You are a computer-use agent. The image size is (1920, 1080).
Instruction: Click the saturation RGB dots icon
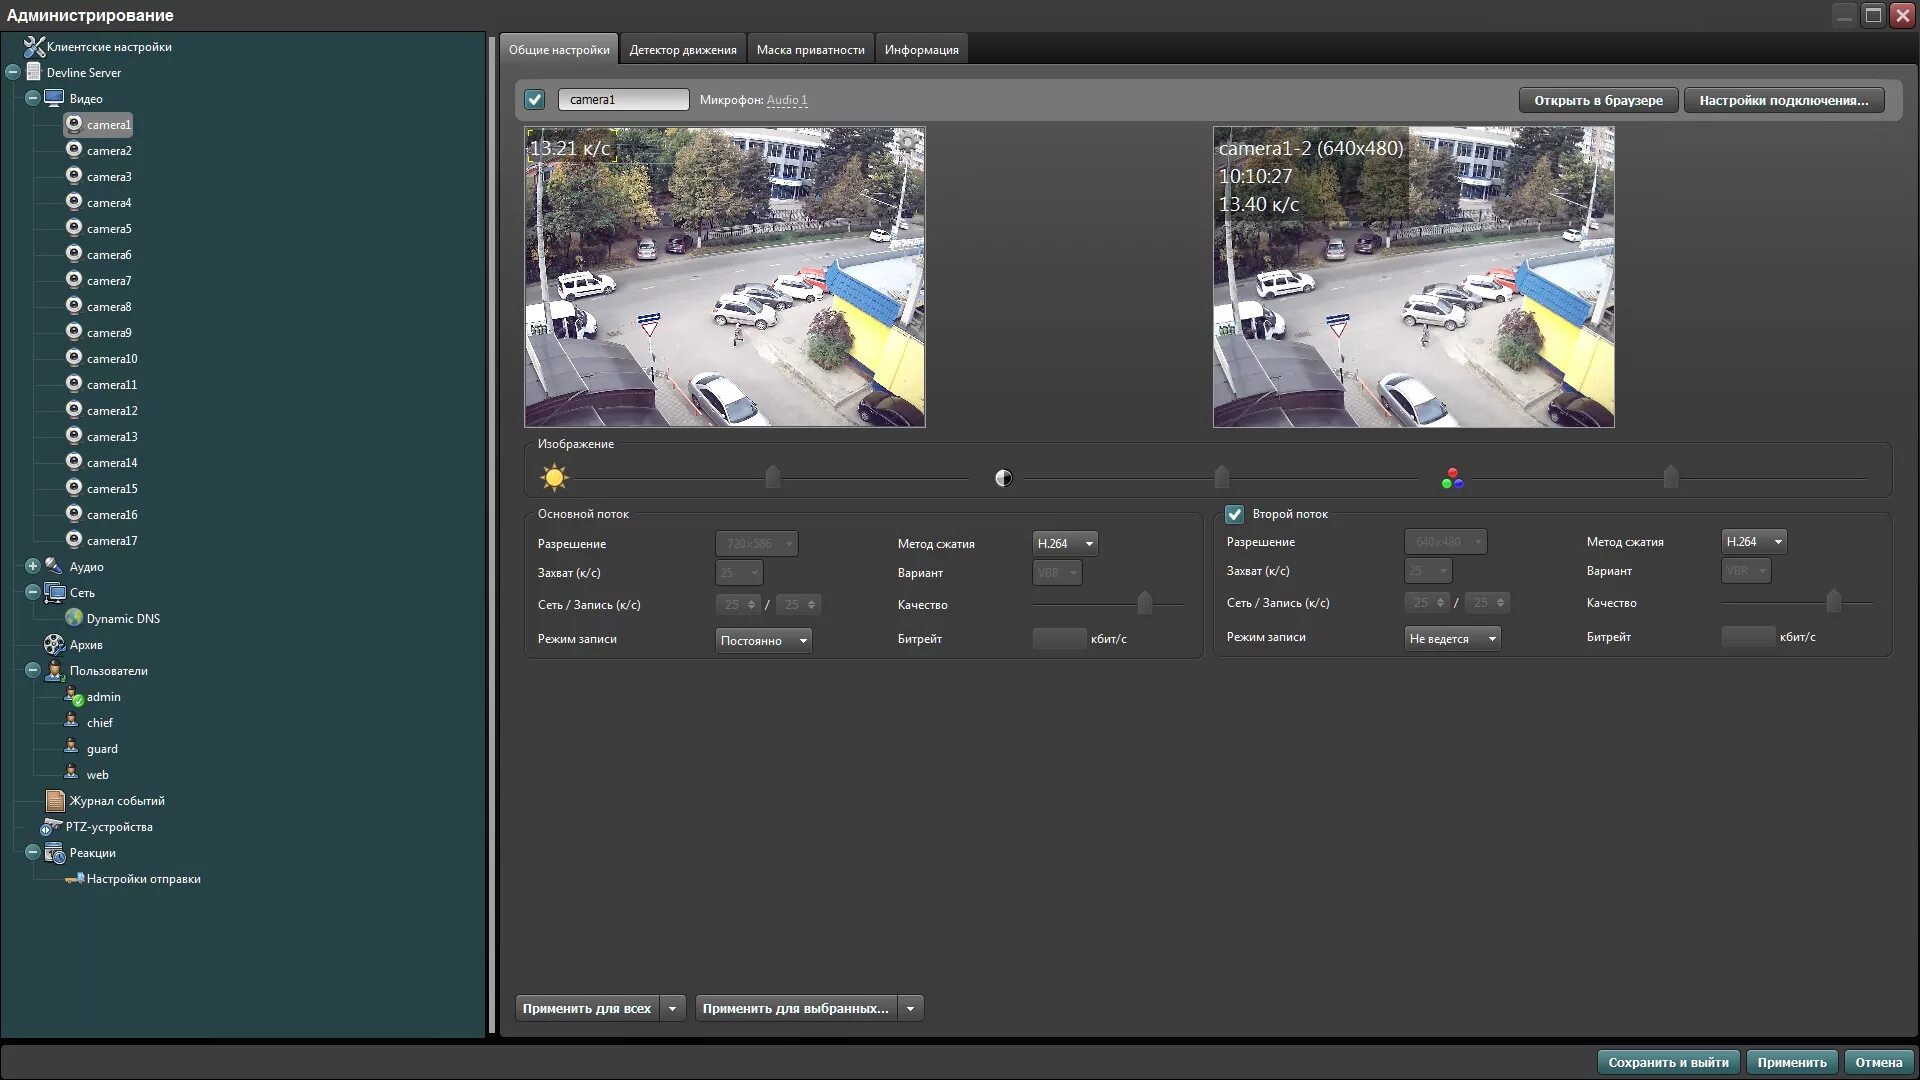1452,479
